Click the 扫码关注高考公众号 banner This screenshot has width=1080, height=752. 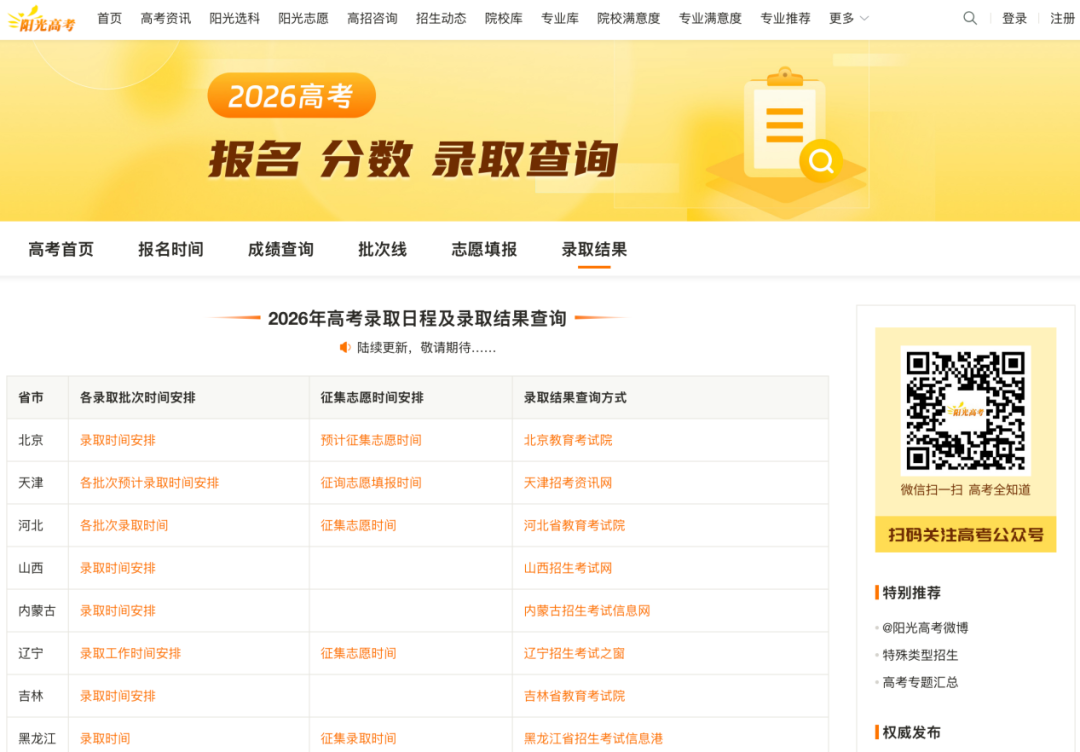coord(965,534)
